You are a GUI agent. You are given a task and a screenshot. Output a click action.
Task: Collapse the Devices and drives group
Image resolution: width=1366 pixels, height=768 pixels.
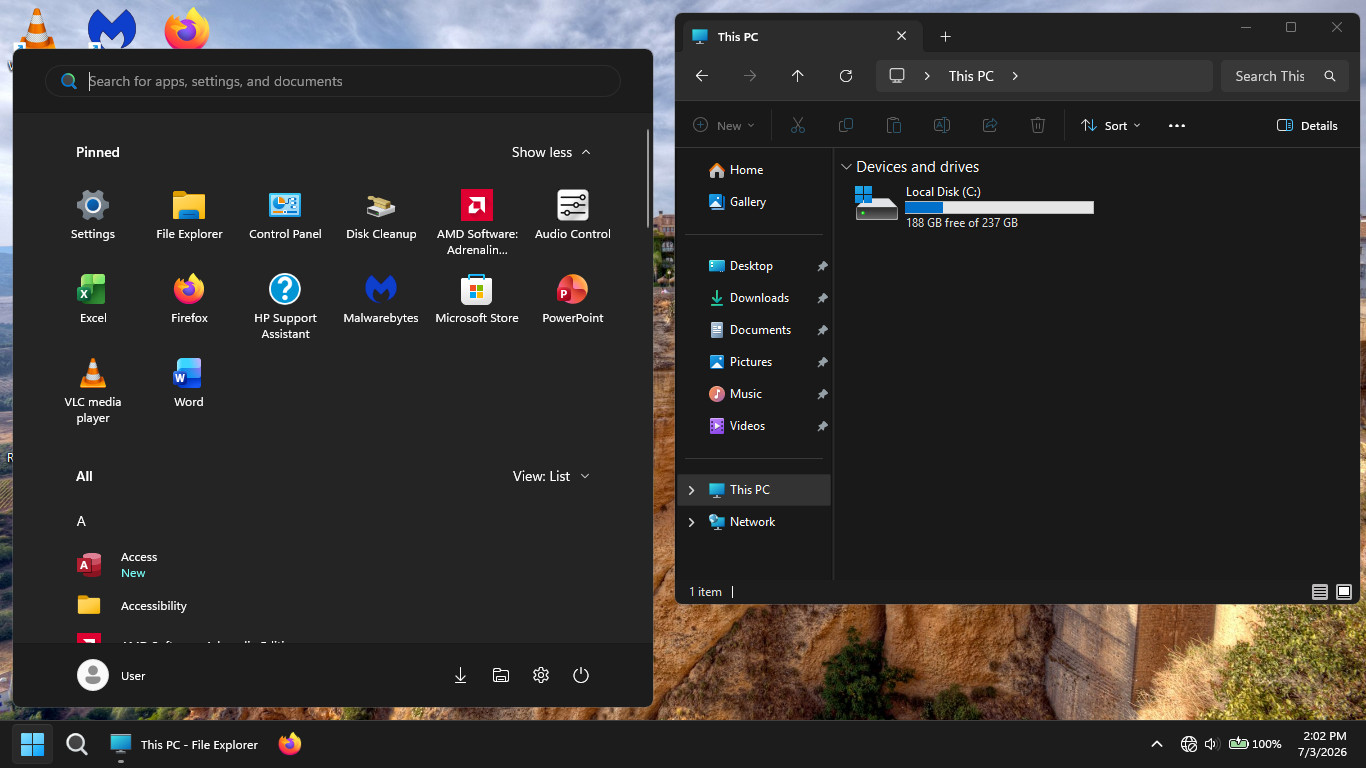pyautogui.click(x=846, y=167)
